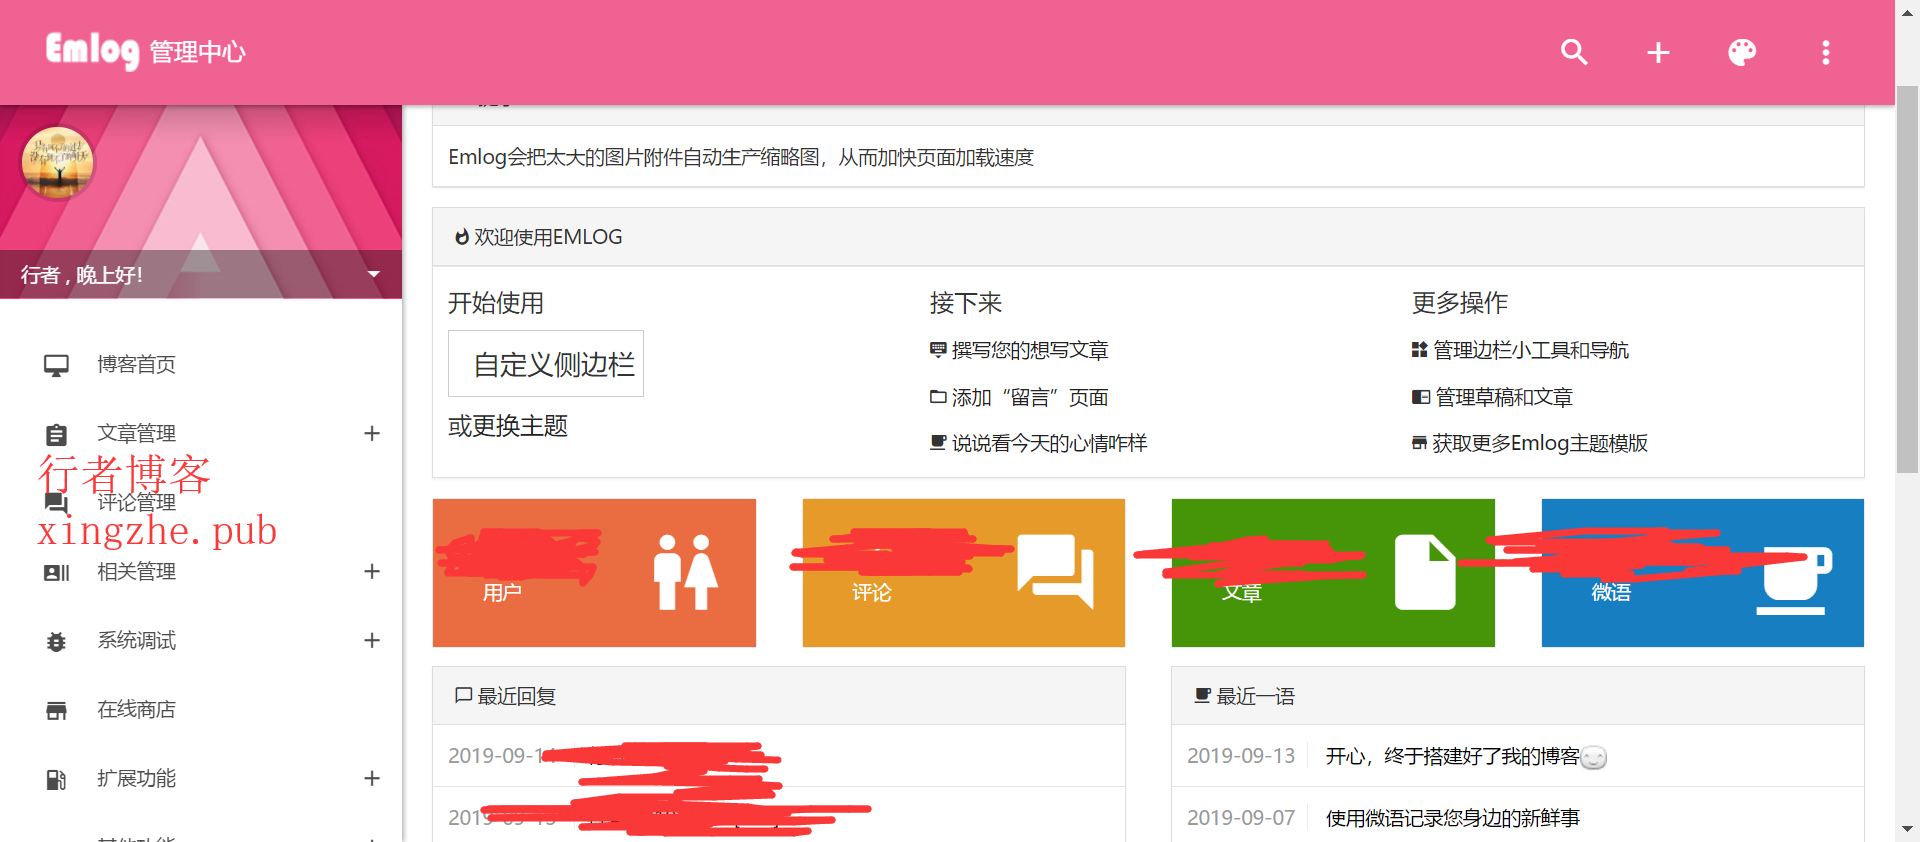This screenshot has width=1920, height=842.
Task: Open the yellow 评论 tile label
Action: [x=872, y=593]
